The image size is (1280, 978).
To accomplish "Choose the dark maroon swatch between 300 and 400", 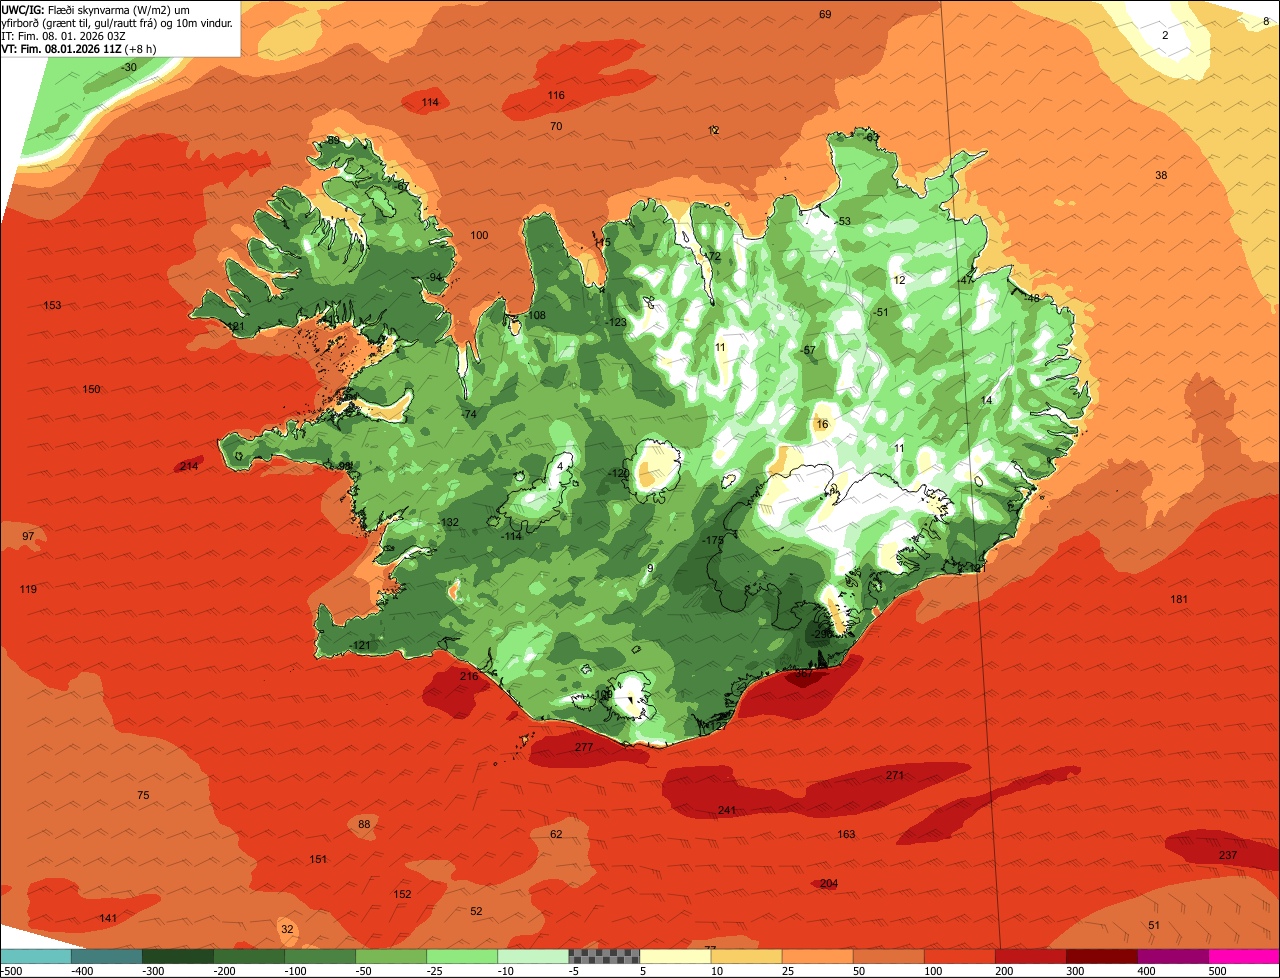I will [1101, 957].
